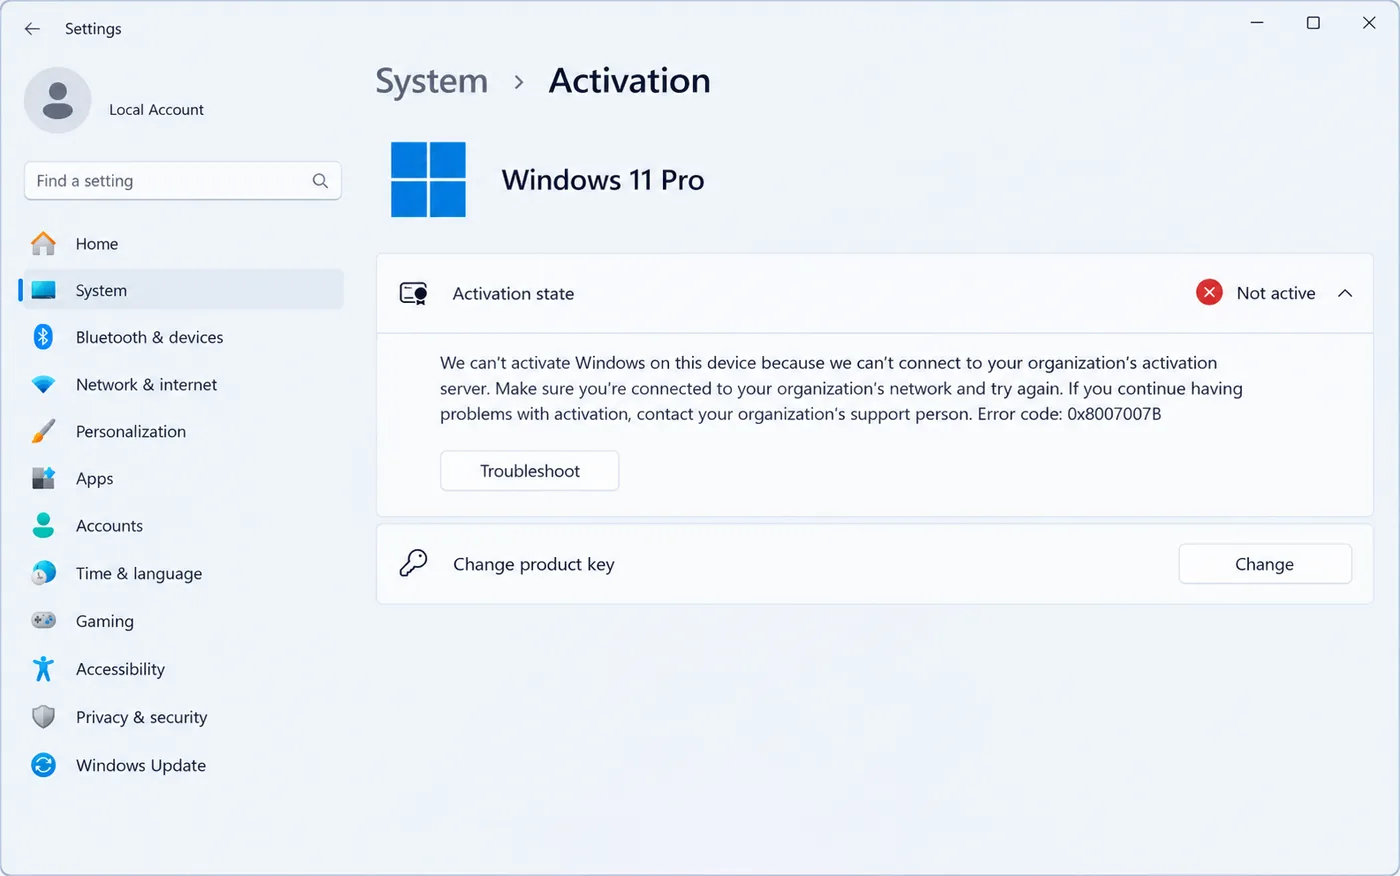Click the Bluetooth icon in sidebar
The height and width of the screenshot is (876, 1400).
[43, 337]
